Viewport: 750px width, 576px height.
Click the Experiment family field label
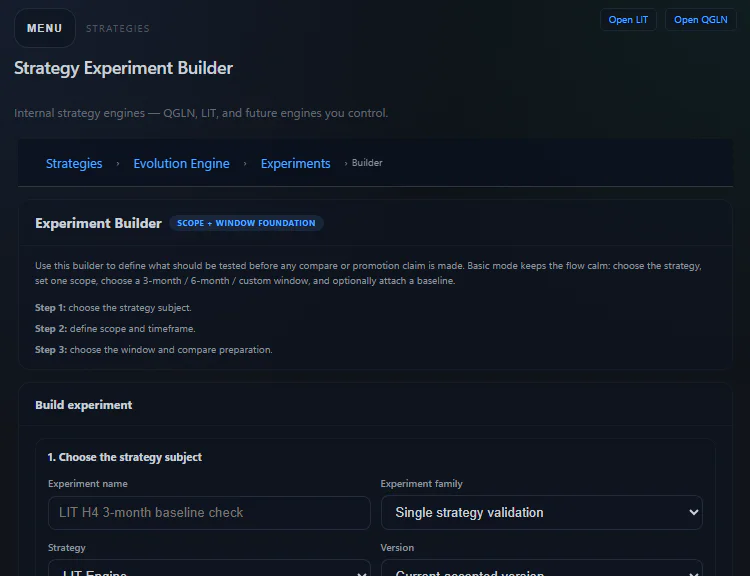(421, 484)
